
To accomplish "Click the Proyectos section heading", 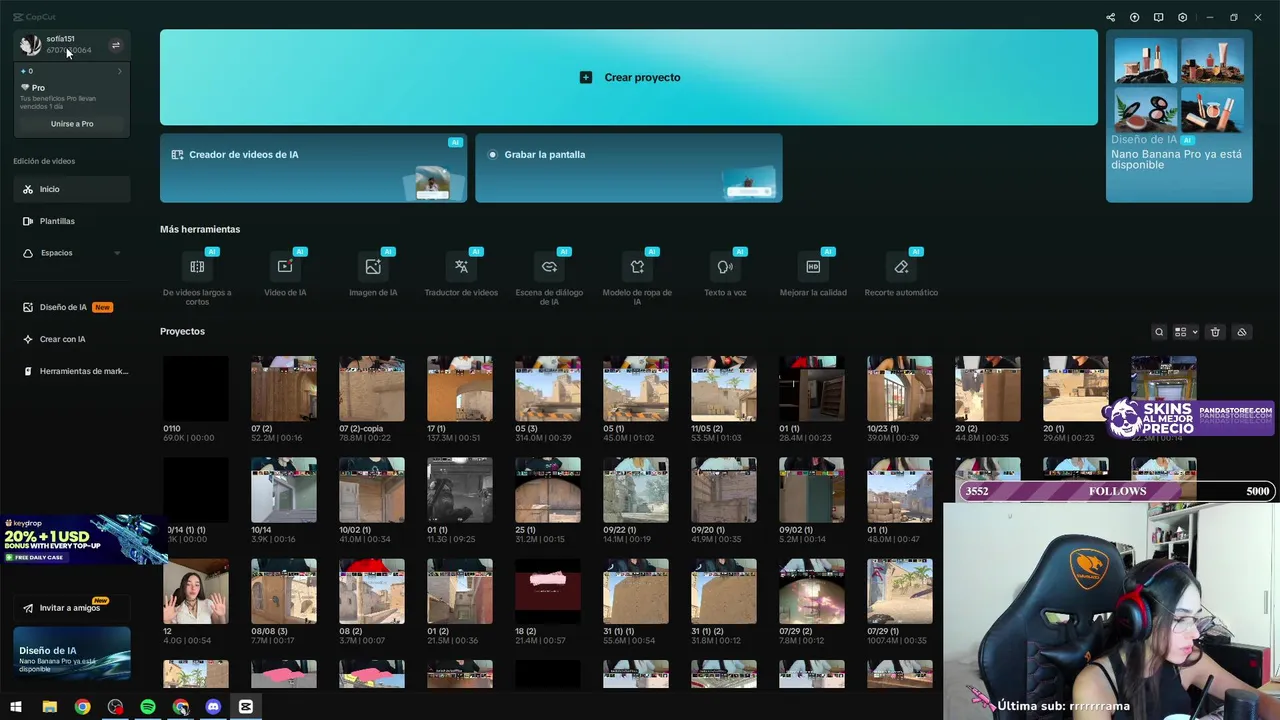I will click(x=182, y=331).
